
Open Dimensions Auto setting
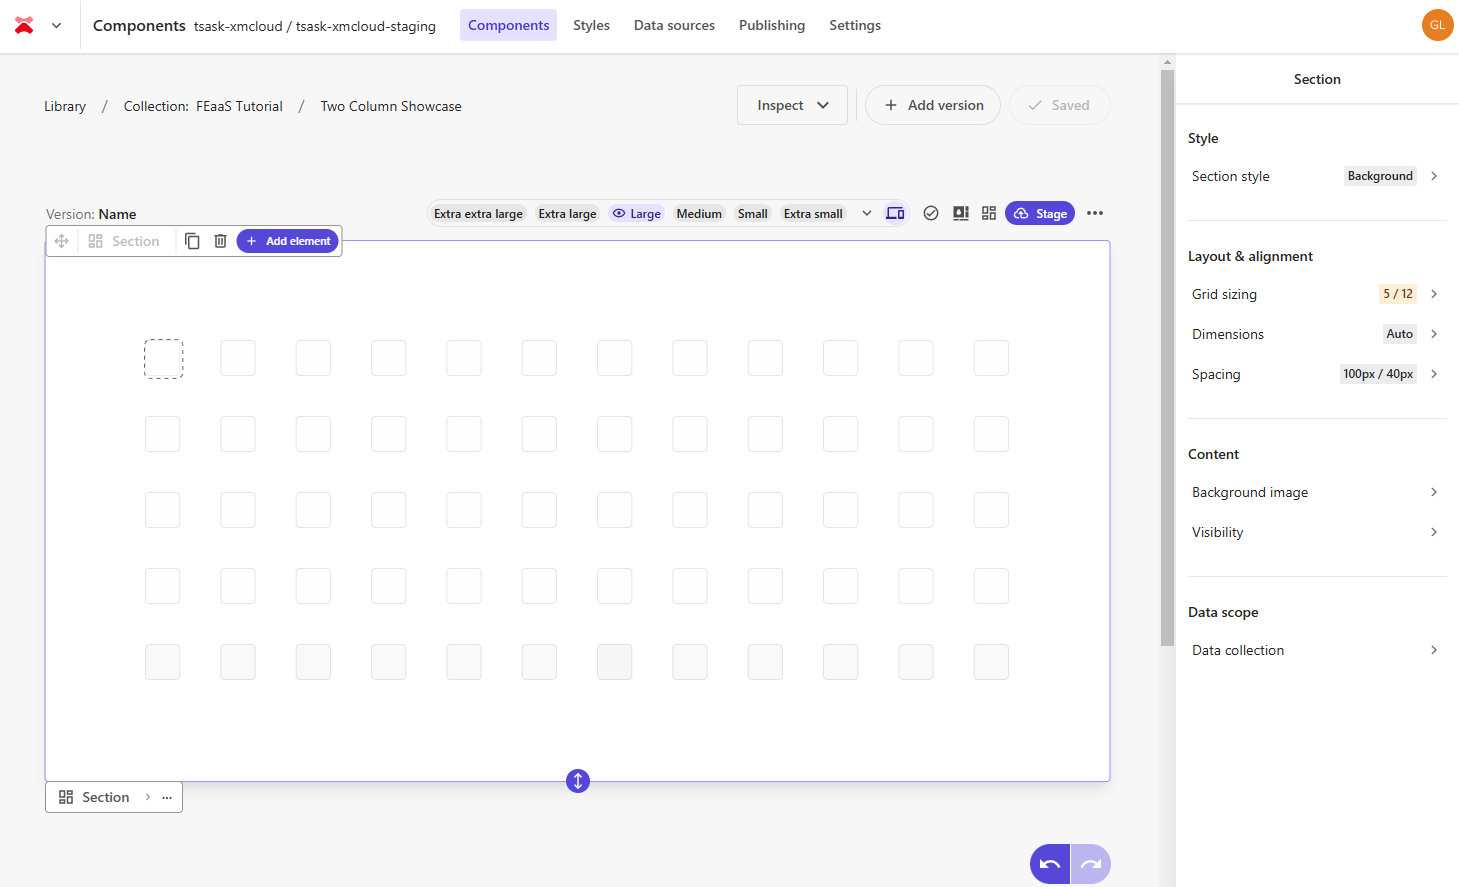pos(1317,334)
